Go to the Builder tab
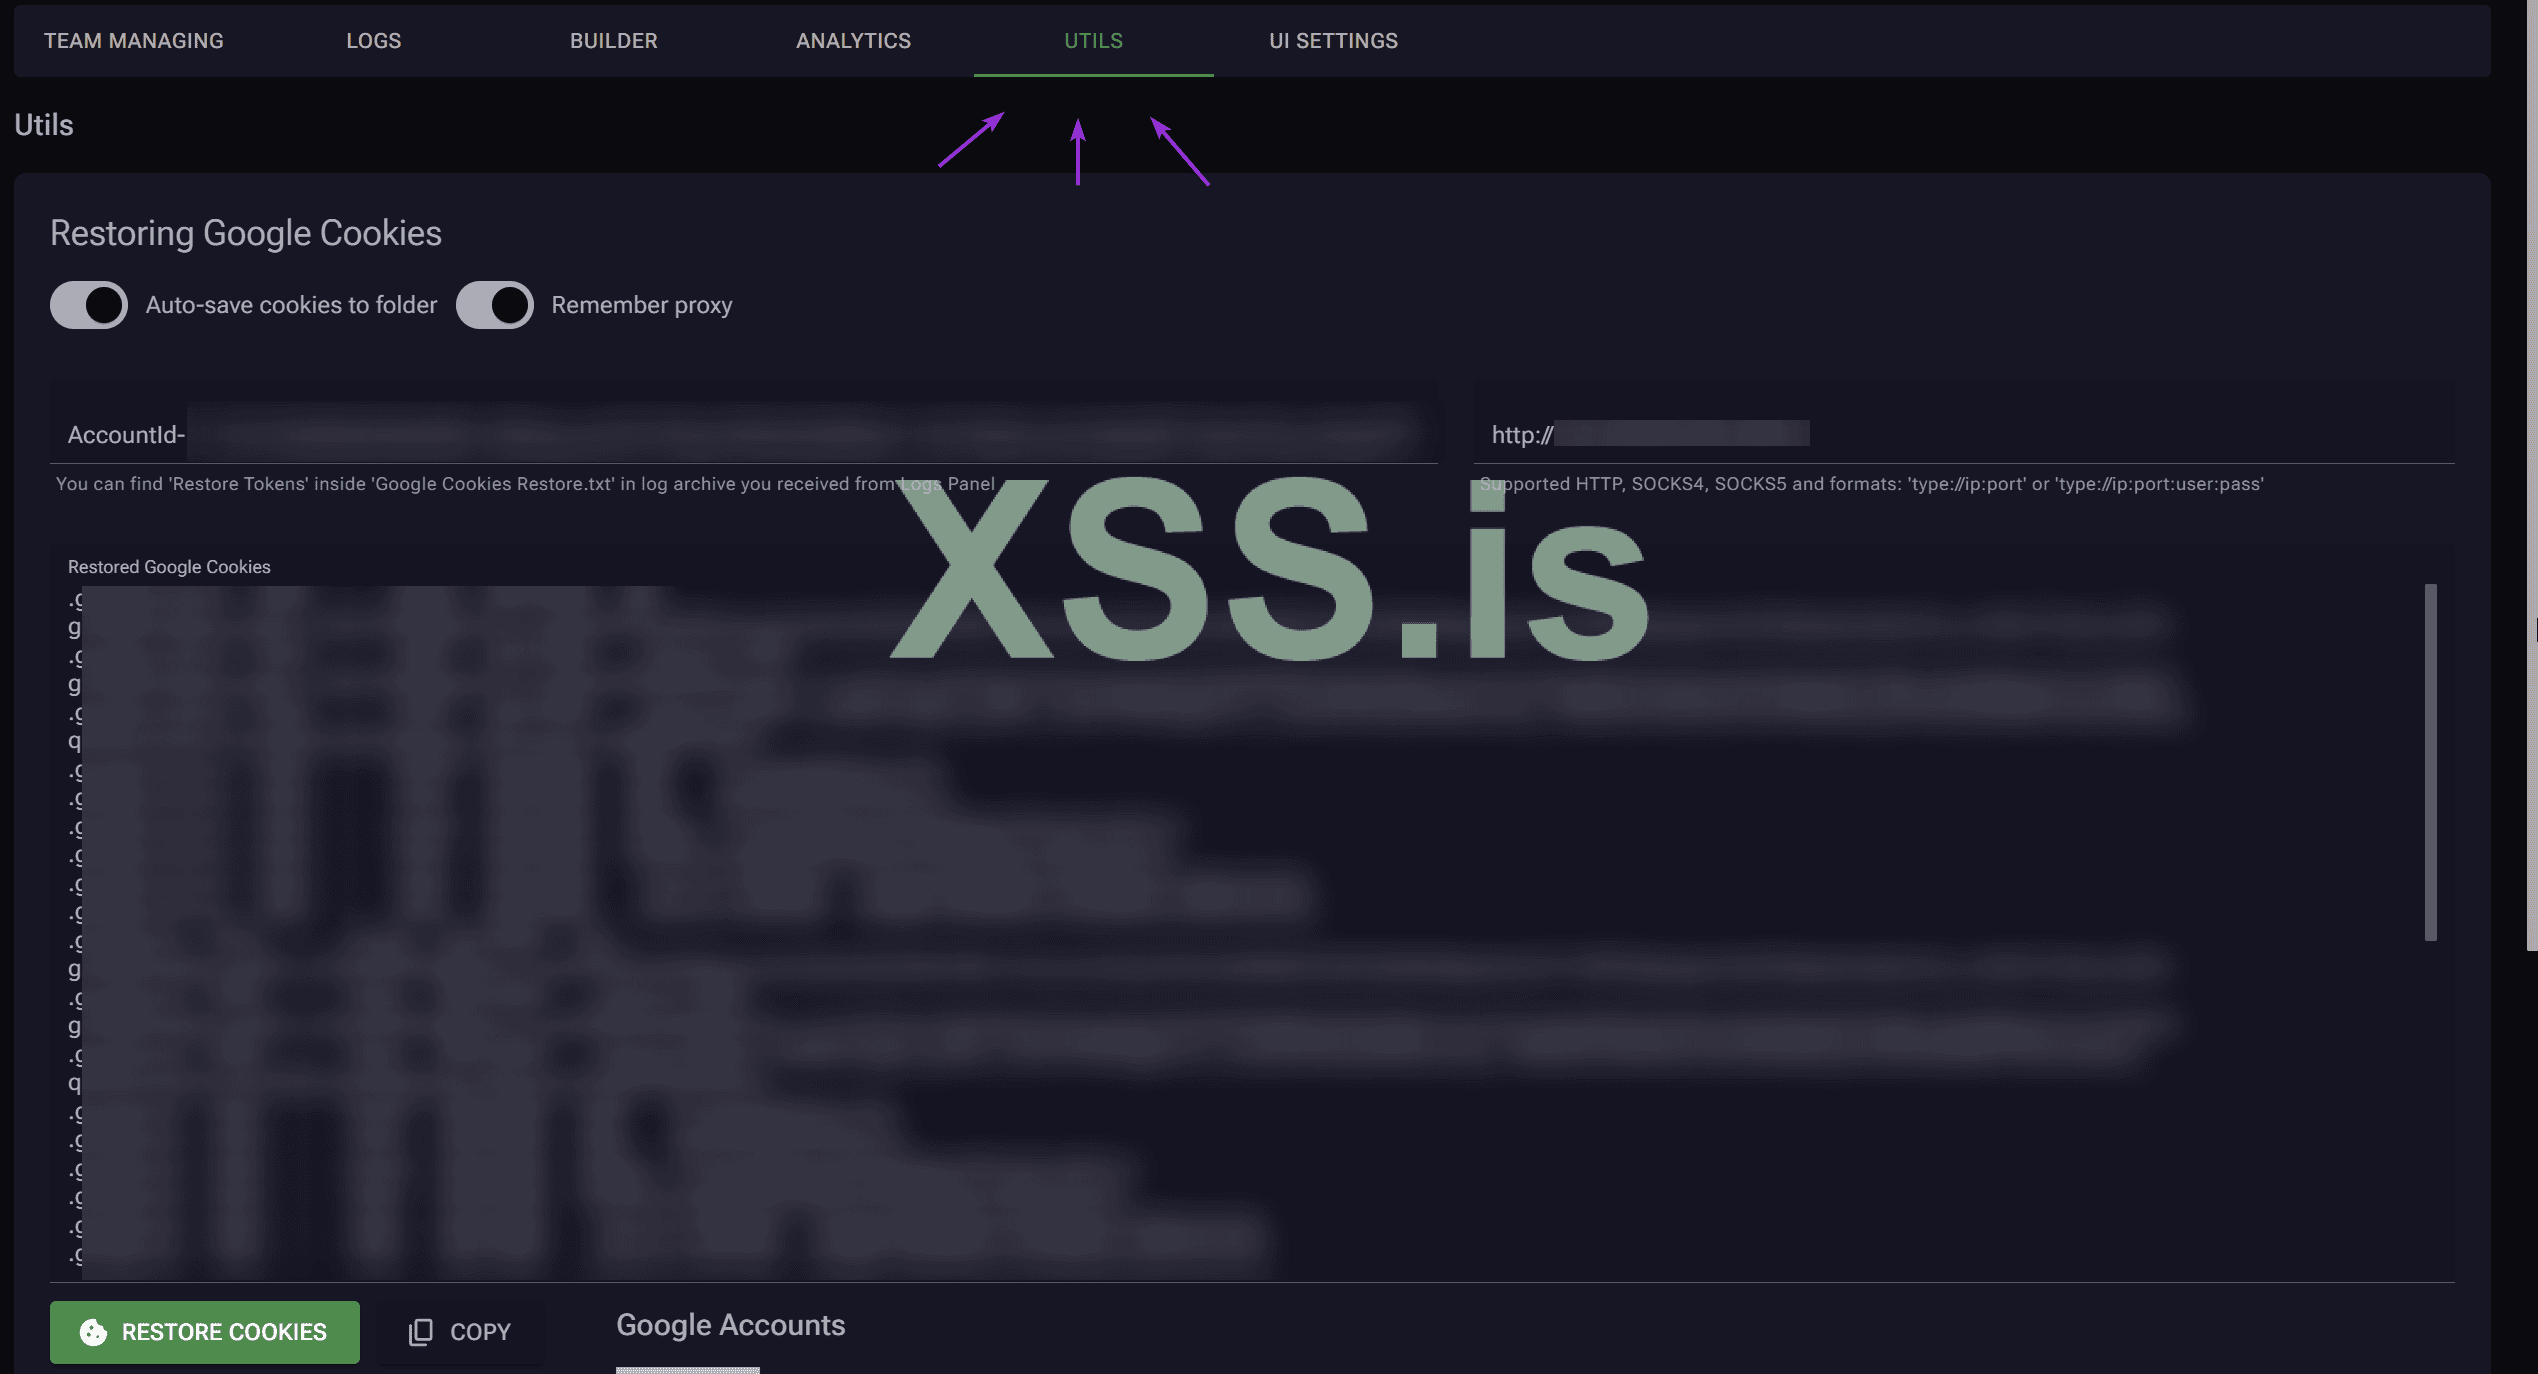This screenshot has height=1374, width=2538. pos(614,41)
